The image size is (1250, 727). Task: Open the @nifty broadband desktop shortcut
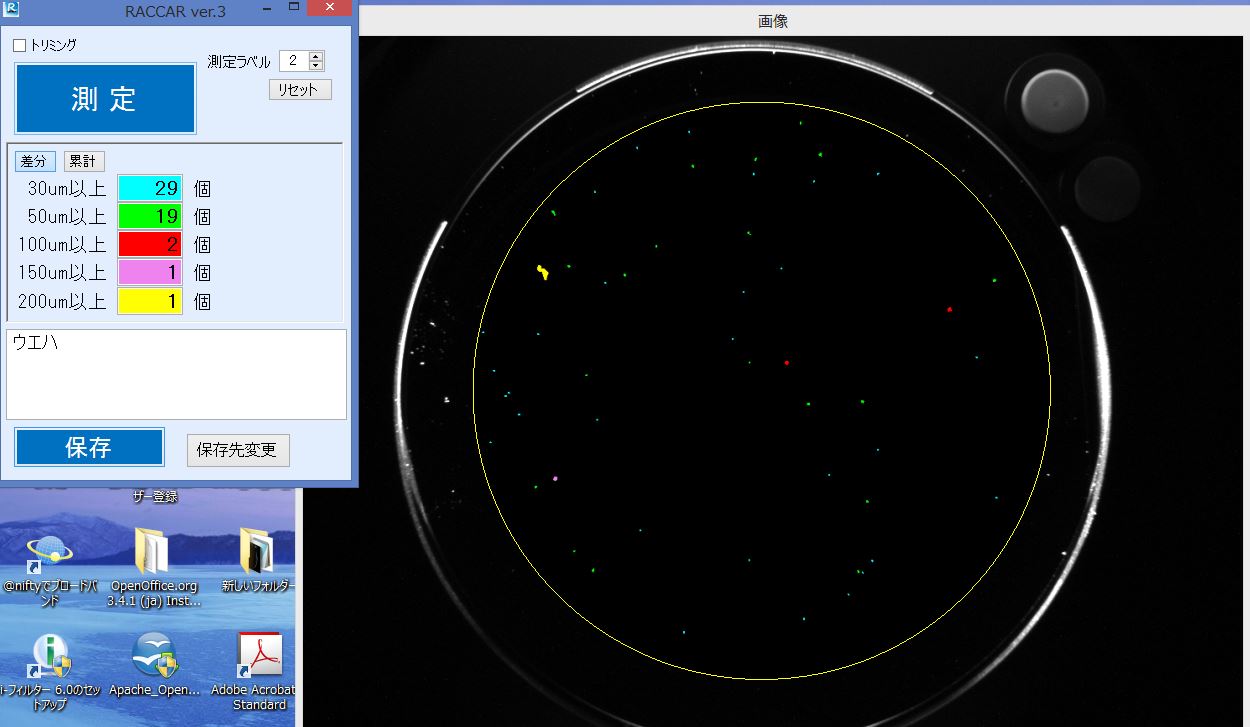tap(51, 570)
